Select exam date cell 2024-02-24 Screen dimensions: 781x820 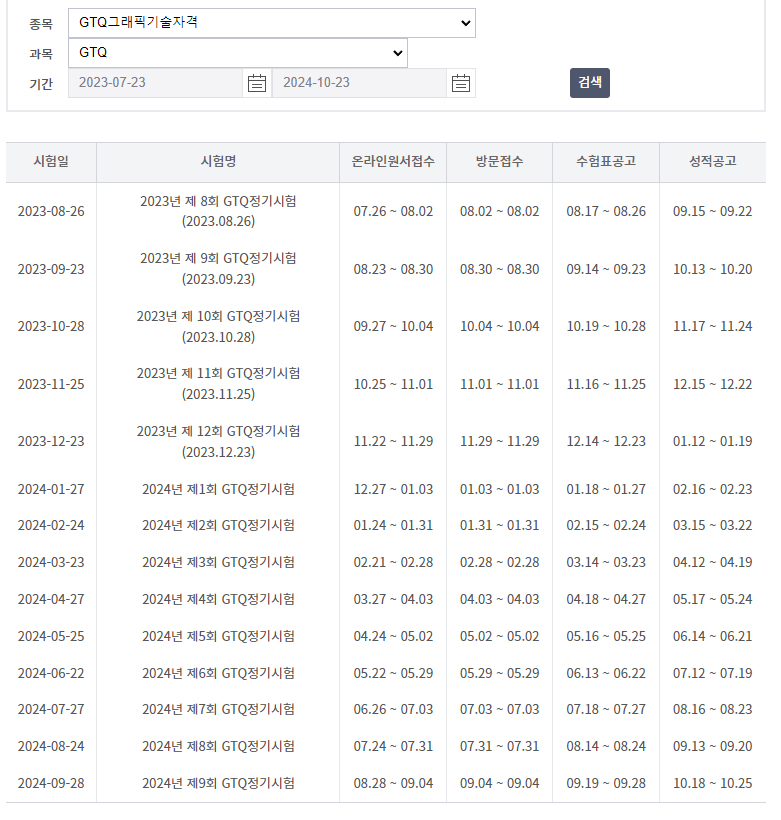(x=51, y=525)
